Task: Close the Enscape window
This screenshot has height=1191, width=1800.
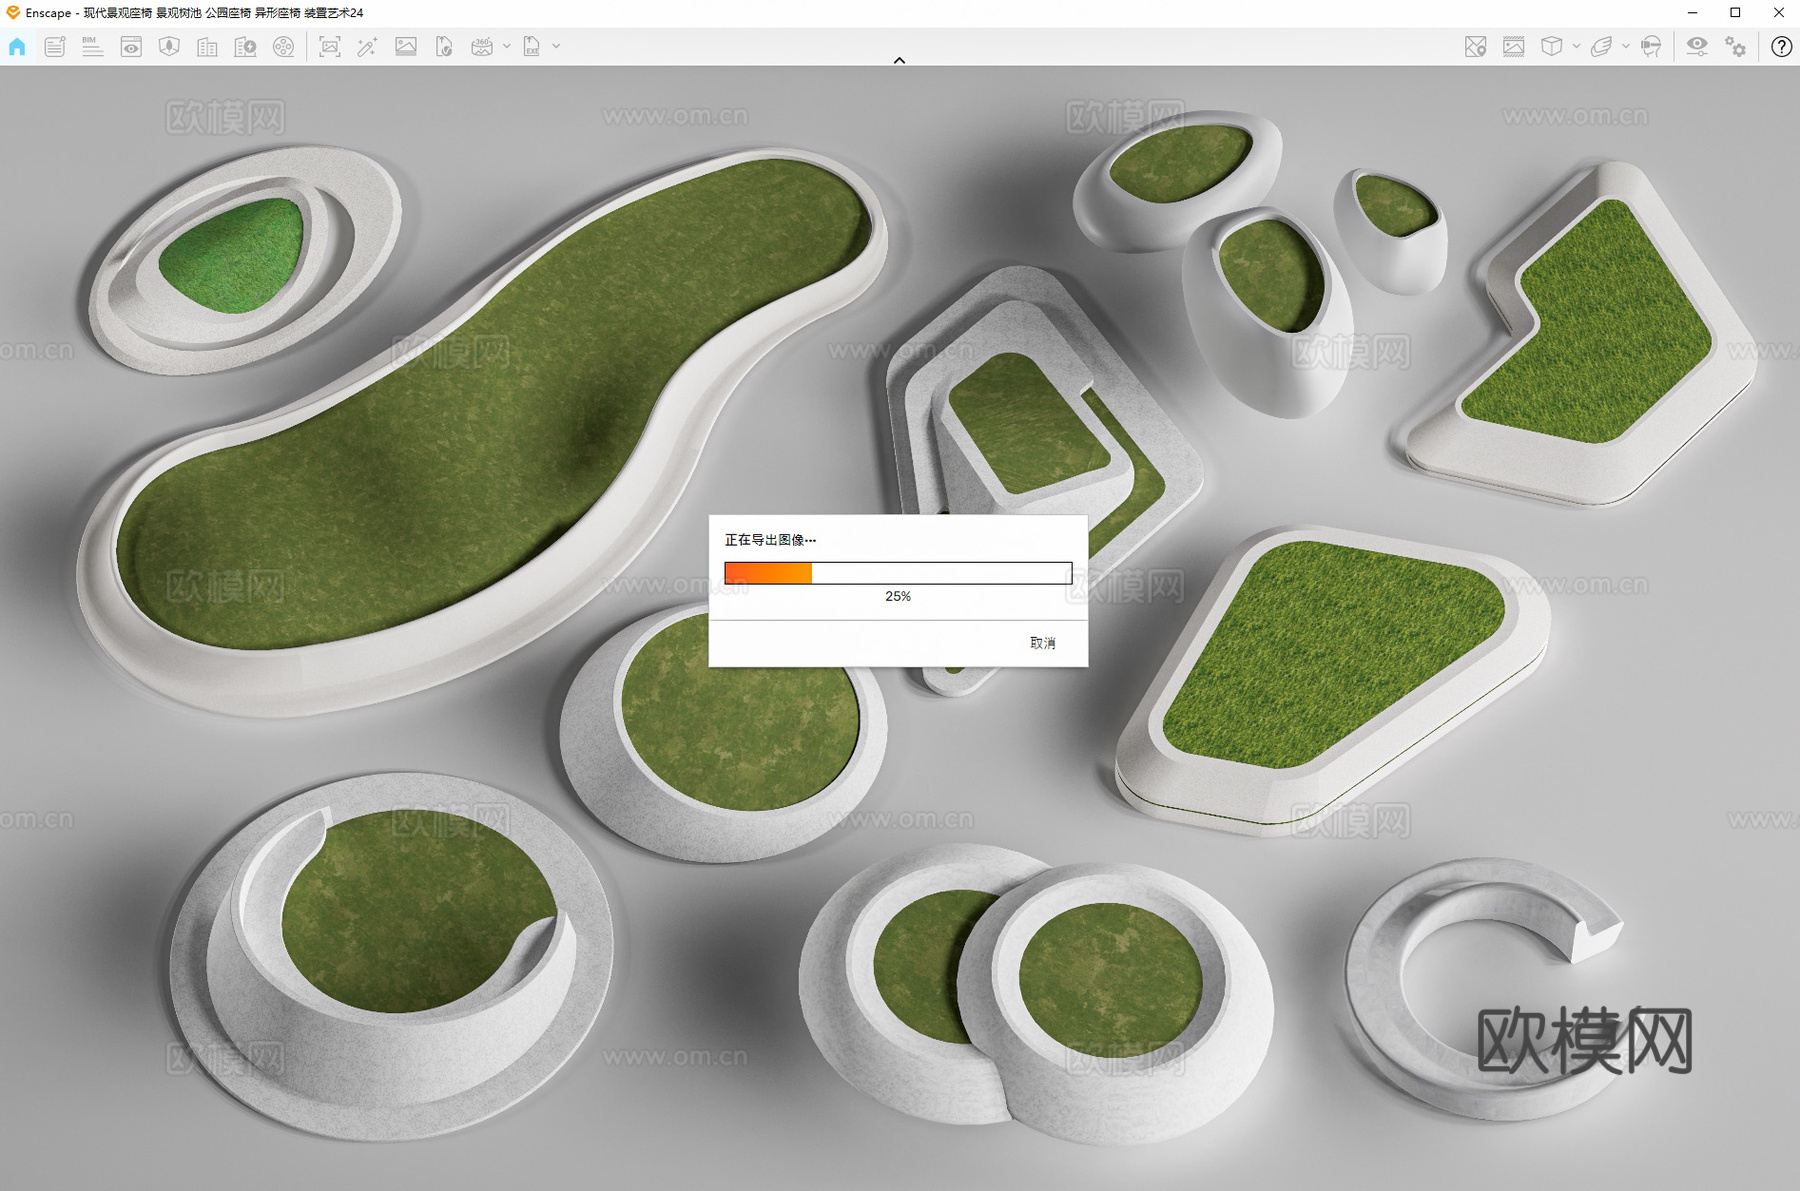Action: tap(1779, 12)
